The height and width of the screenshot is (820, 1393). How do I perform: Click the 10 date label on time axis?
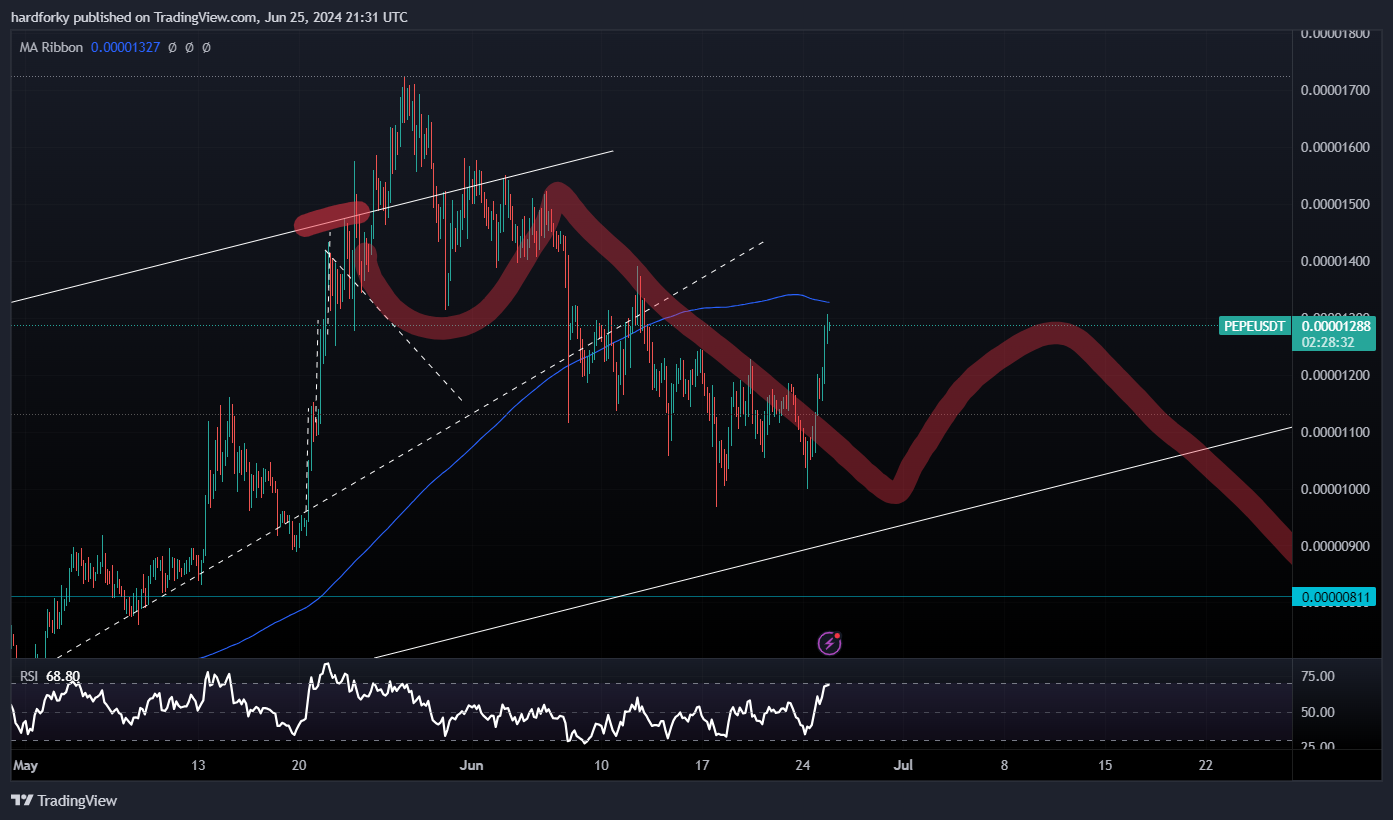click(x=601, y=766)
